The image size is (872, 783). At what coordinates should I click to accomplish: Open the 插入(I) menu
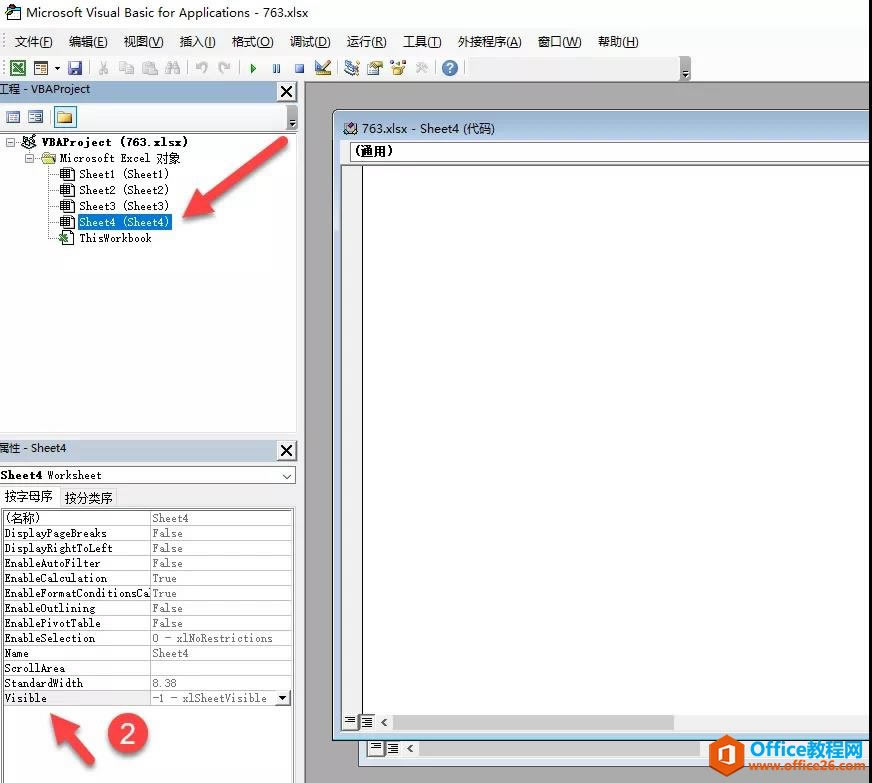point(197,42)
